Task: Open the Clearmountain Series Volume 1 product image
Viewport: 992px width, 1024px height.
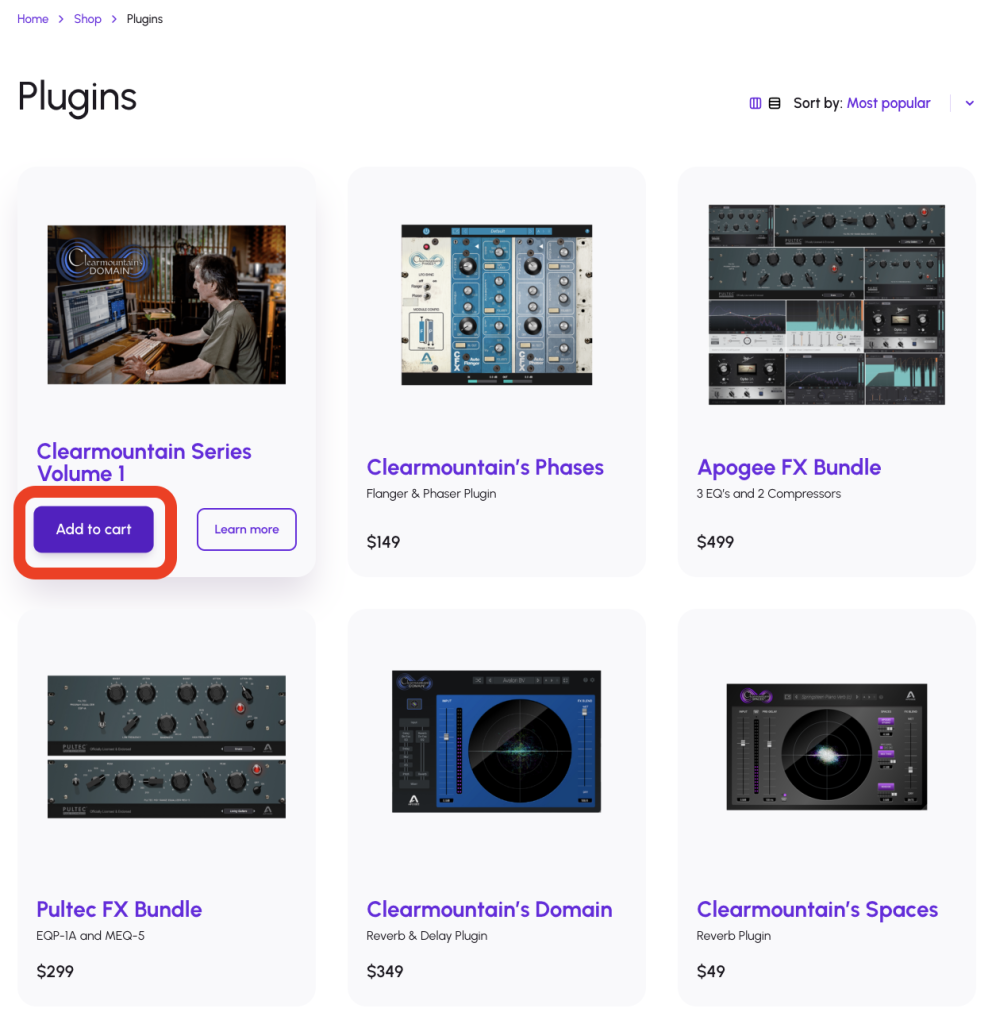Action: click(166, 304)
